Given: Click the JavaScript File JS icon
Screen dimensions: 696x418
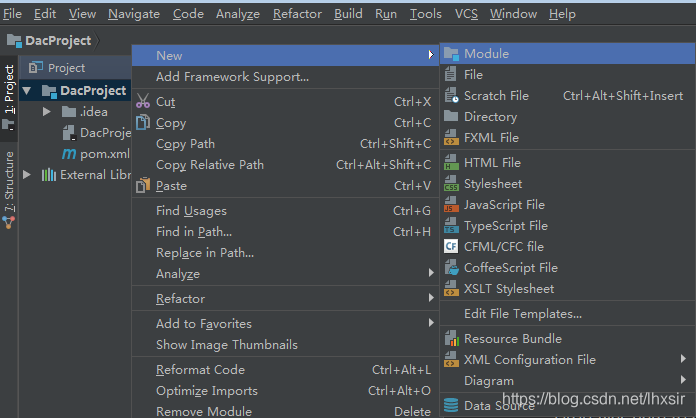Looking at the screenshot, I should tap(451, 205).
